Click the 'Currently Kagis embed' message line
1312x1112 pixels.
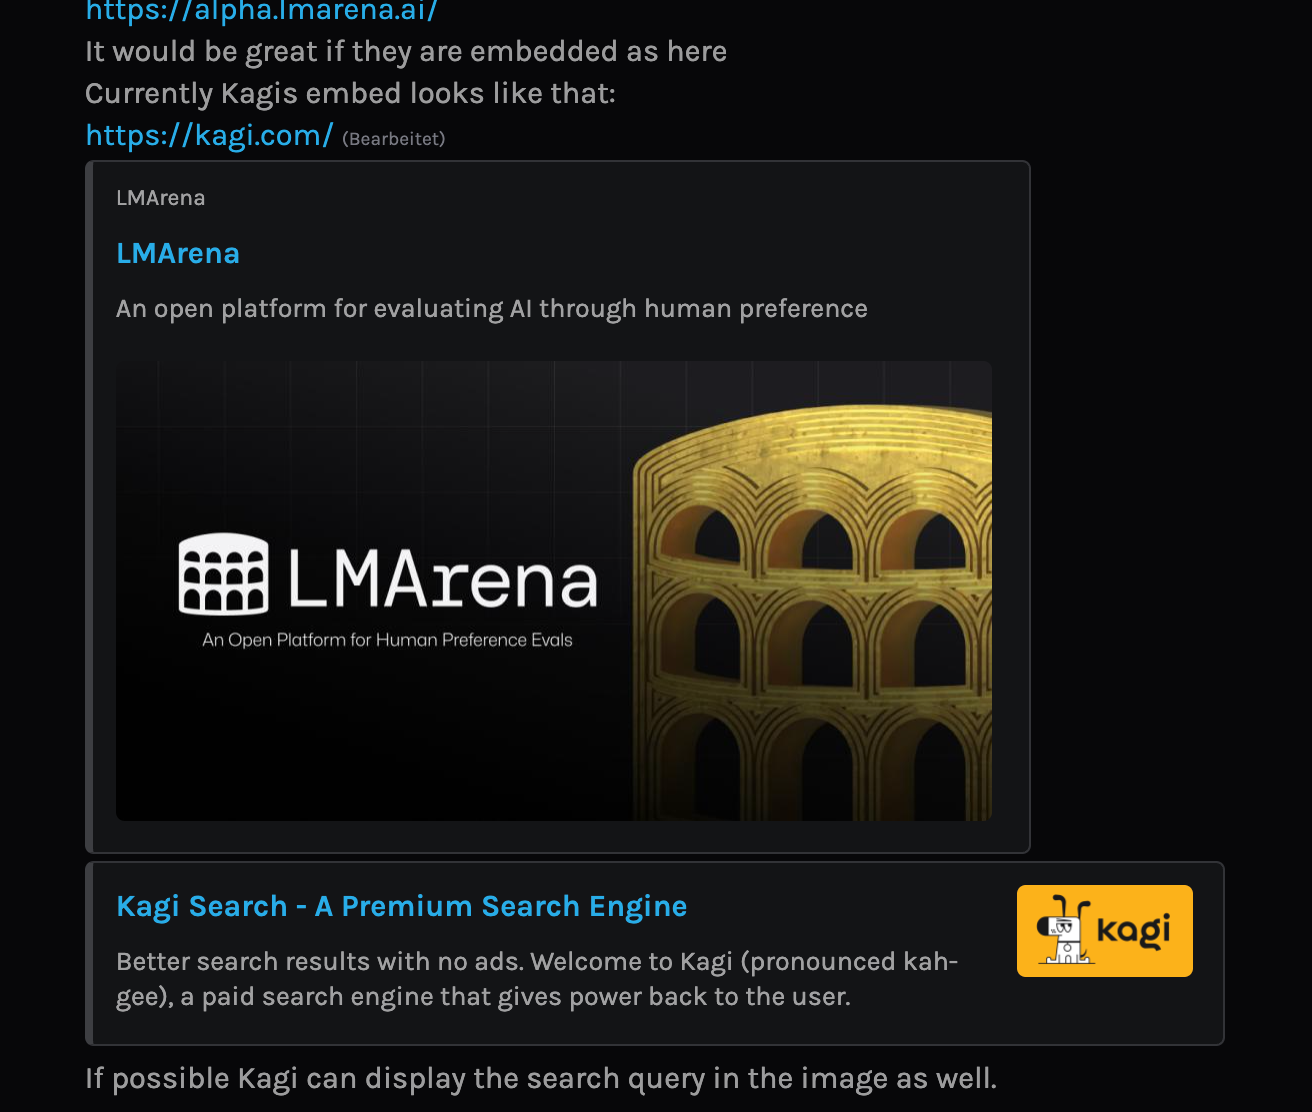coord(350,94)
